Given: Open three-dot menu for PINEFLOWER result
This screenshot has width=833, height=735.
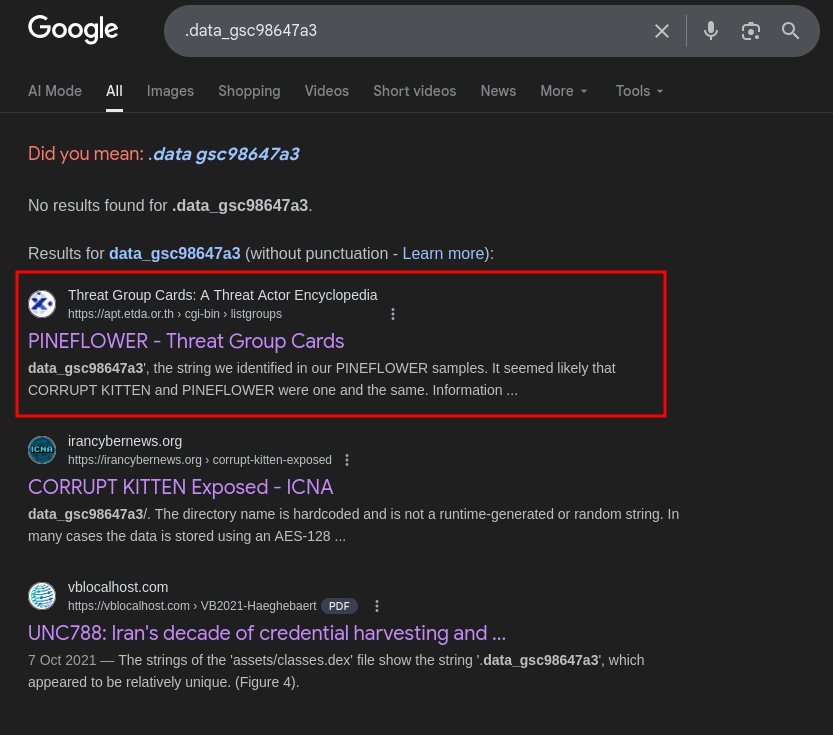Looking at the screenshot, I should point(393,314).
